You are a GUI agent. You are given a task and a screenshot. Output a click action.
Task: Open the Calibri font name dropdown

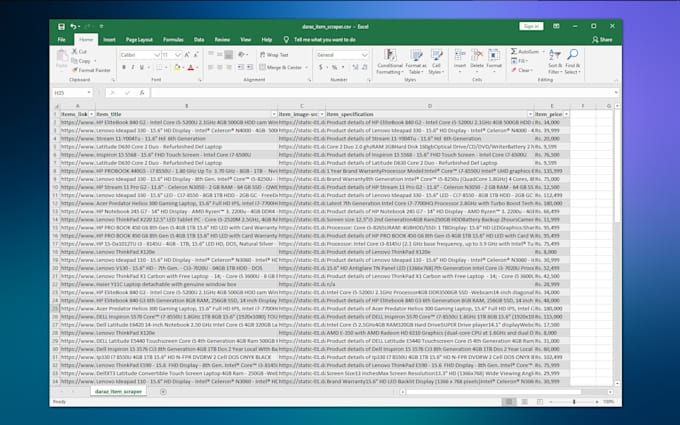pyautogui.click(x=157, y=55)
